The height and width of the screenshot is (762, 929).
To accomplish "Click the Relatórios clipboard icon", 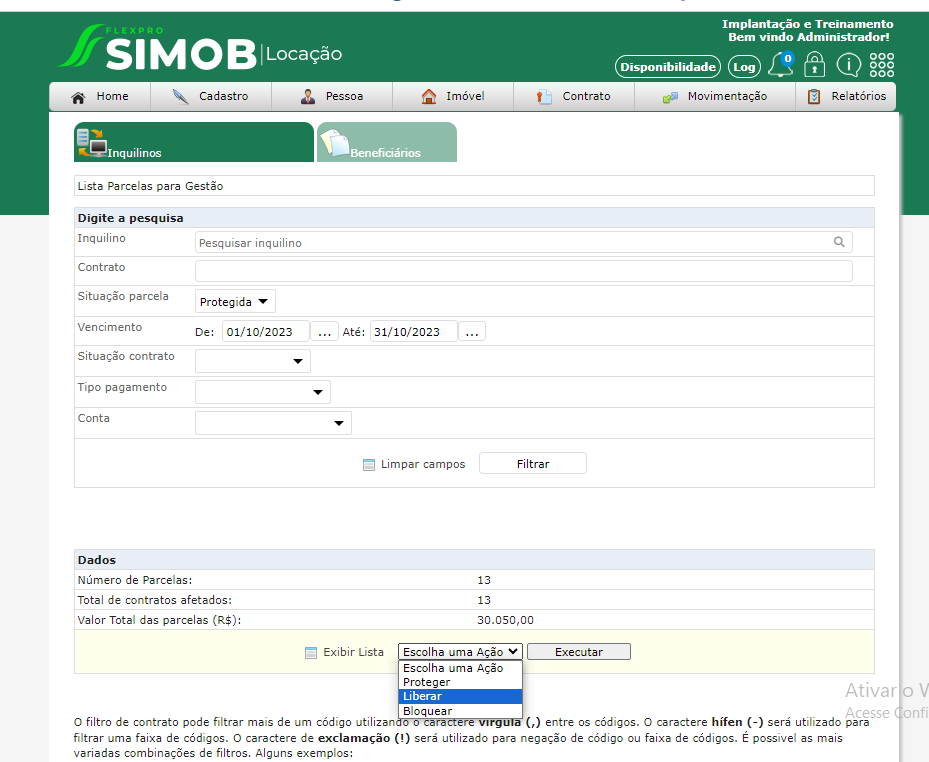I will pyautogui.click(x=814, y=97).
